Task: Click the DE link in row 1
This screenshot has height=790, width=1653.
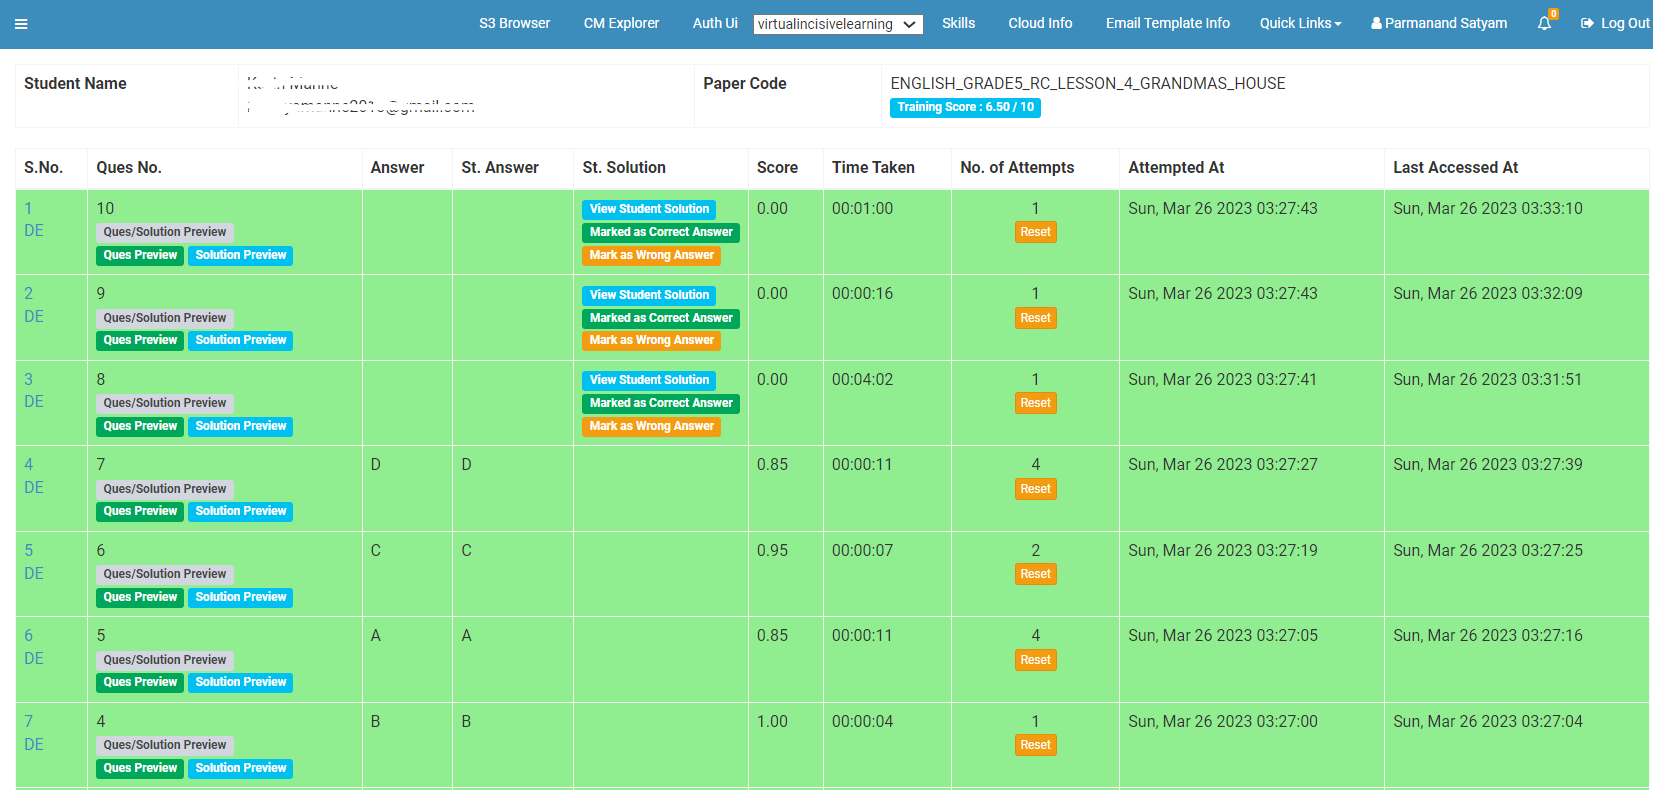Action: click(x=34, y=231)
